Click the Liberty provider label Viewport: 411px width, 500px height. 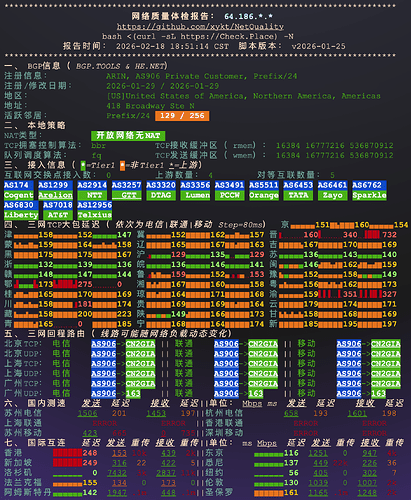pyautogui.click(x=21, y=215)
